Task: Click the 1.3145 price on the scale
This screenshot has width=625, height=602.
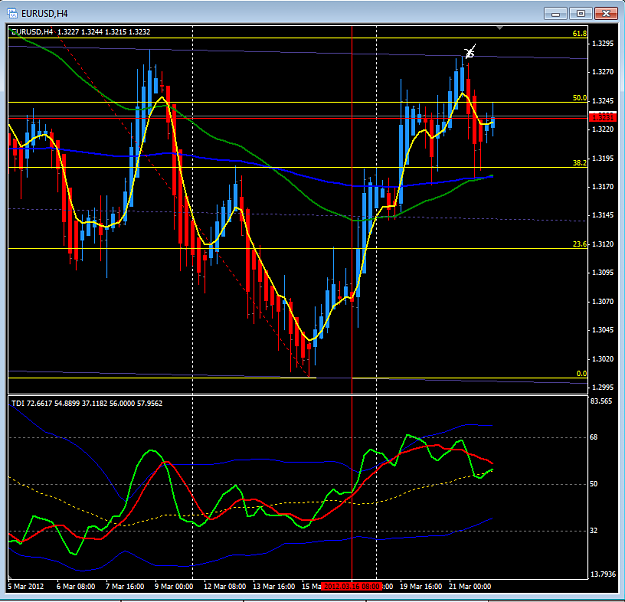Action: (x=603, y=215)
